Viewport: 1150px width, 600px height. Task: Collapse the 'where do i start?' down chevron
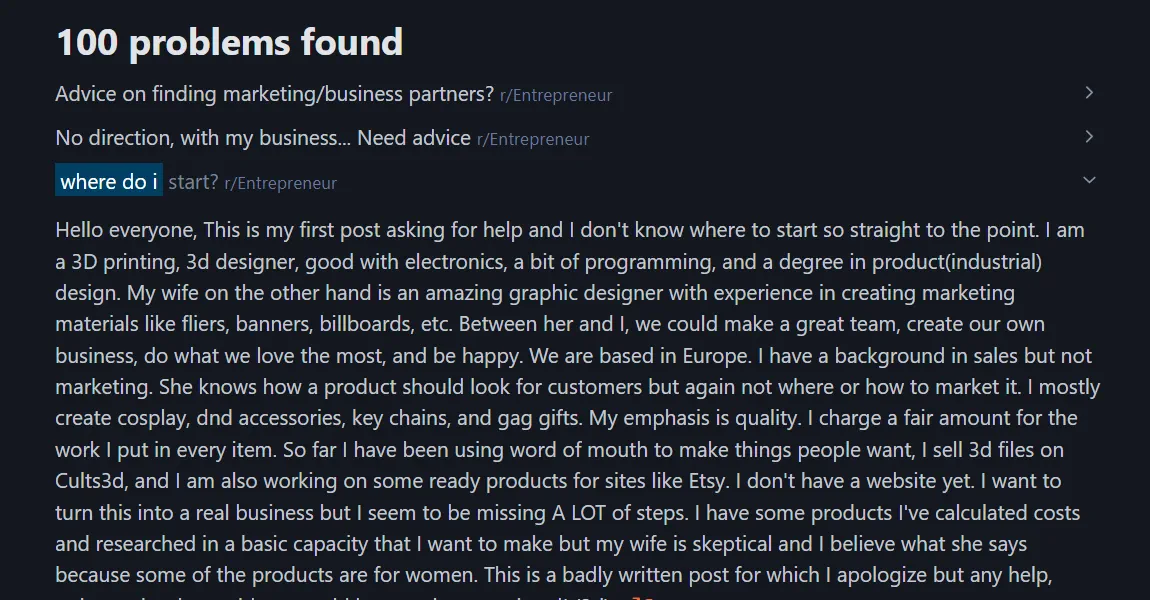coord(1089,181)
